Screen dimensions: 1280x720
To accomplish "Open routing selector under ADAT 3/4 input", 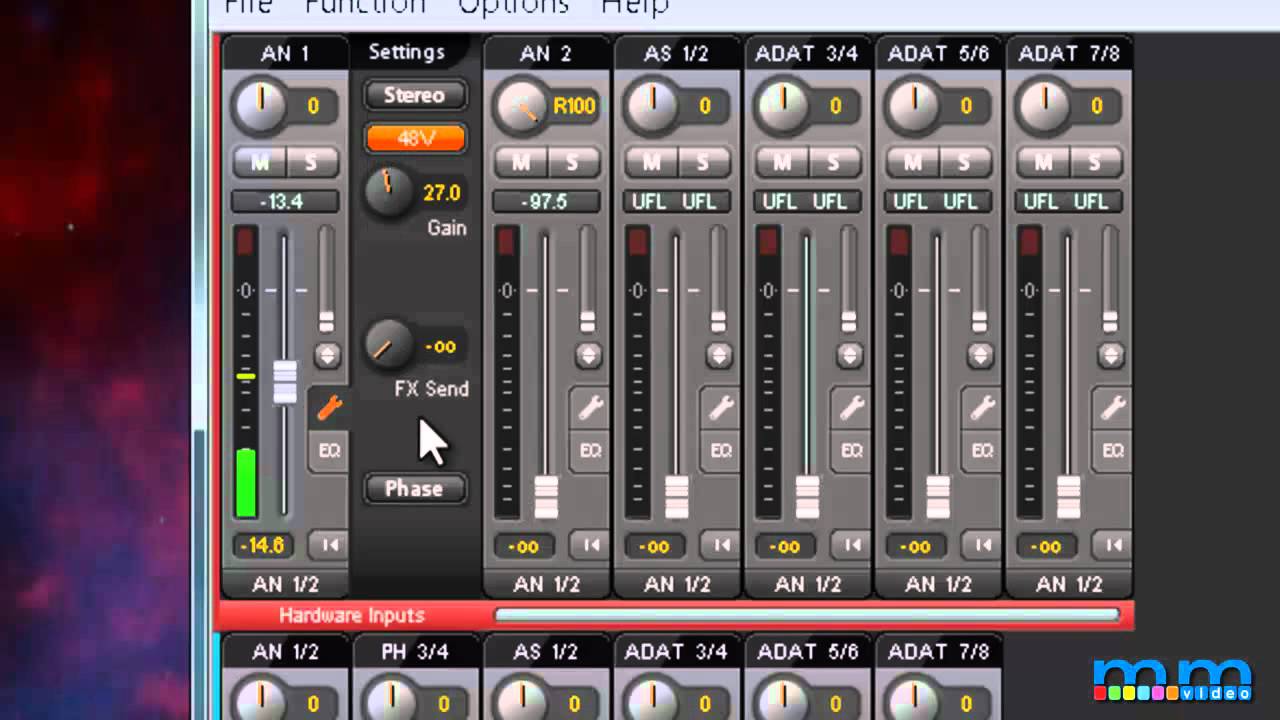I will (x=808, y=584).
